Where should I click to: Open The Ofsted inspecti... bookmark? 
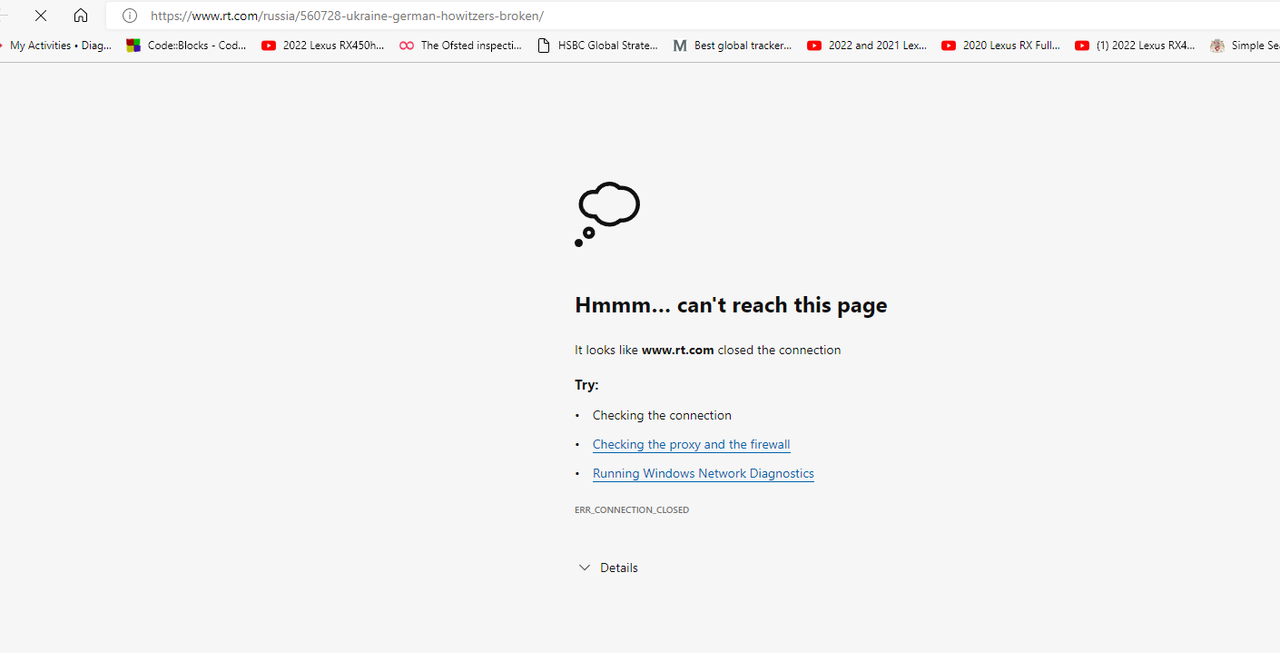pyautogui.click(x=460, y=45)
